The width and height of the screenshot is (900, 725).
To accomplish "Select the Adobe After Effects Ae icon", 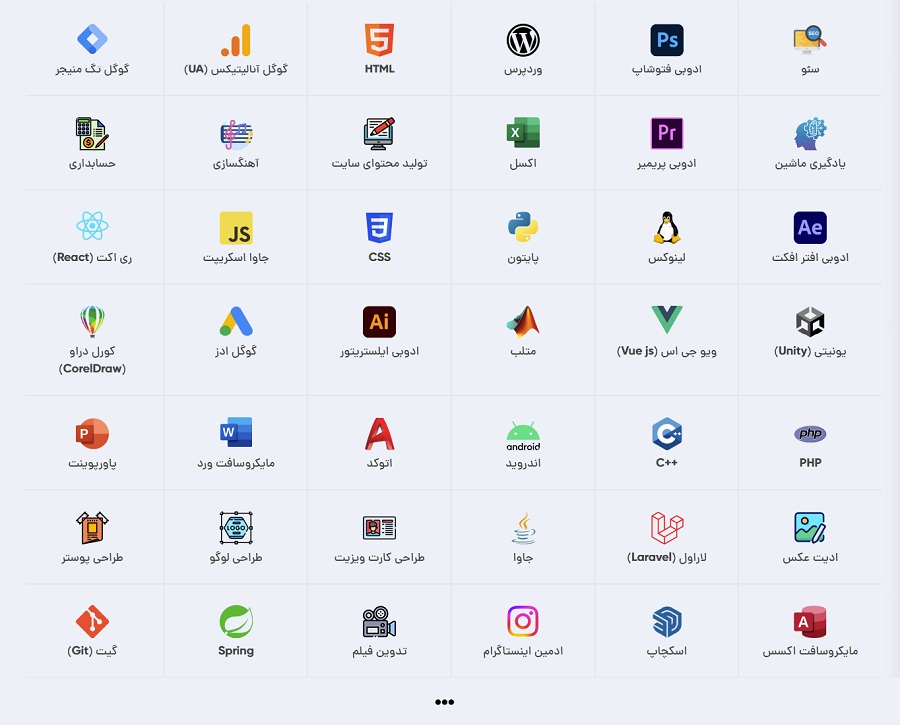I will [x=810, y=227].
